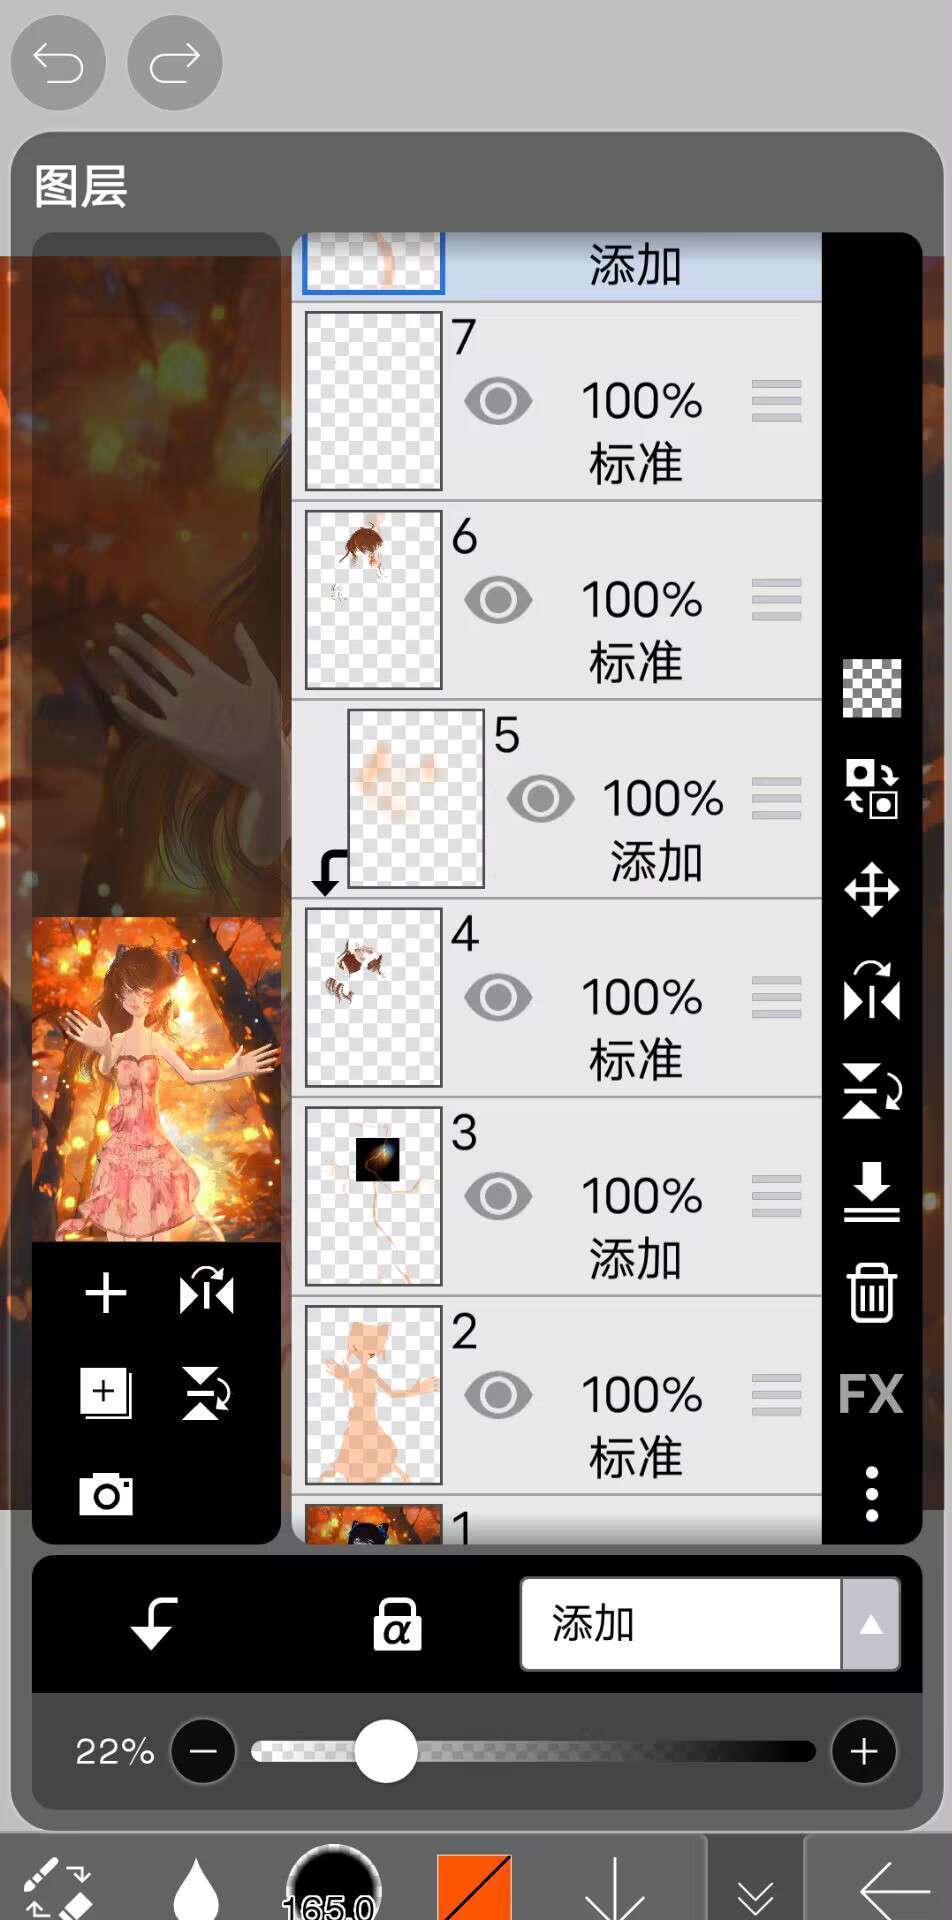Expand blend mode list arrow

click(871, 1624)
